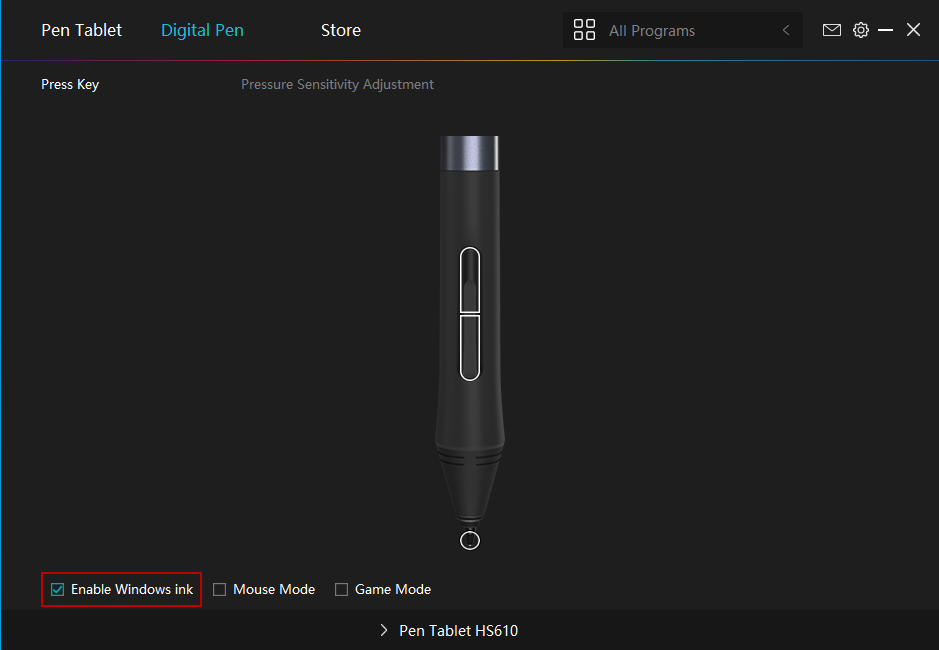The height and width of the screenshot is (650, 939).
Task: Open settings via gear icon
Action: tap(861, 30)
